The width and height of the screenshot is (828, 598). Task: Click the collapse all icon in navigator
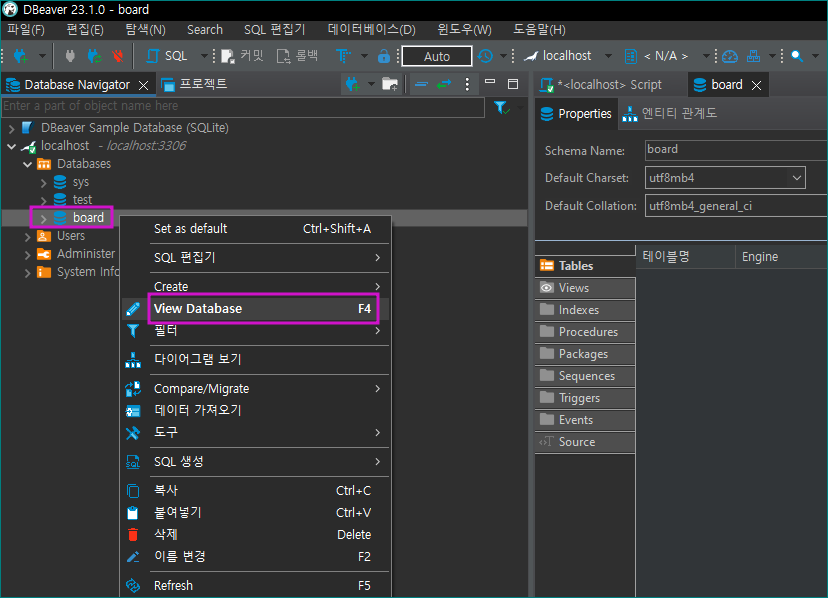pos(421,84)
